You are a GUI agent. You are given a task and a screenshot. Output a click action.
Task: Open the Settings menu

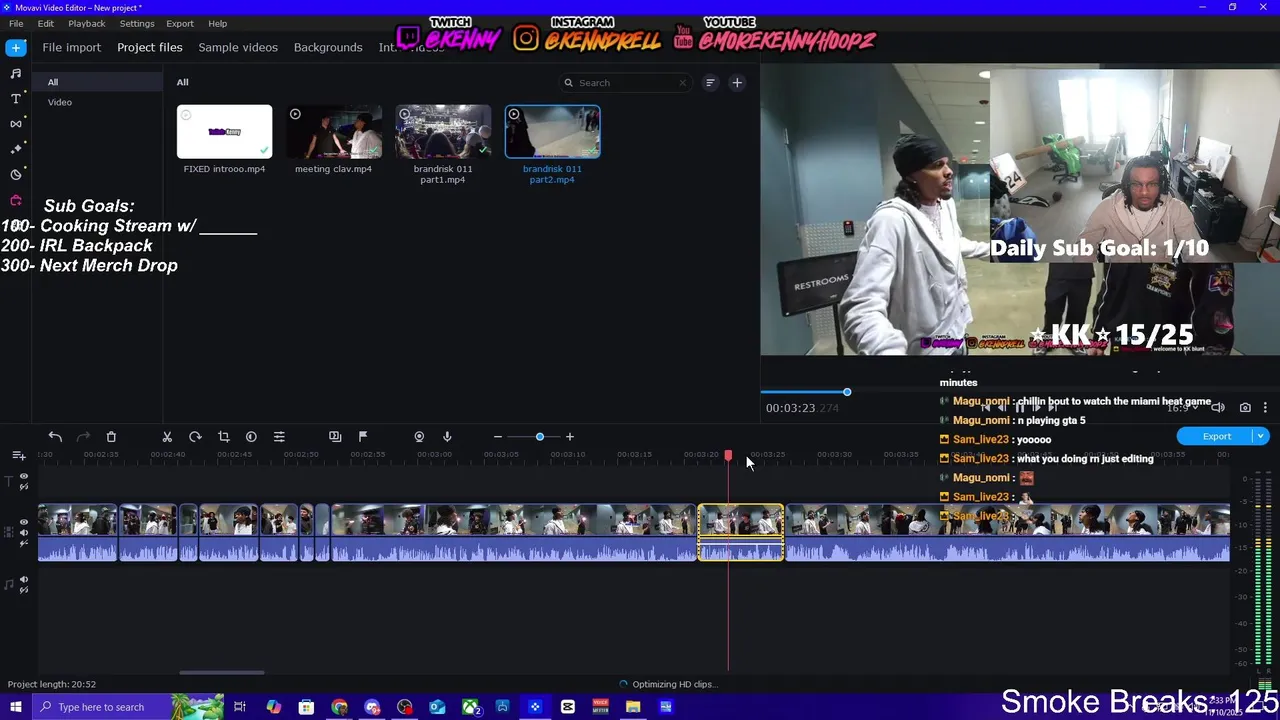click(137, 23)
